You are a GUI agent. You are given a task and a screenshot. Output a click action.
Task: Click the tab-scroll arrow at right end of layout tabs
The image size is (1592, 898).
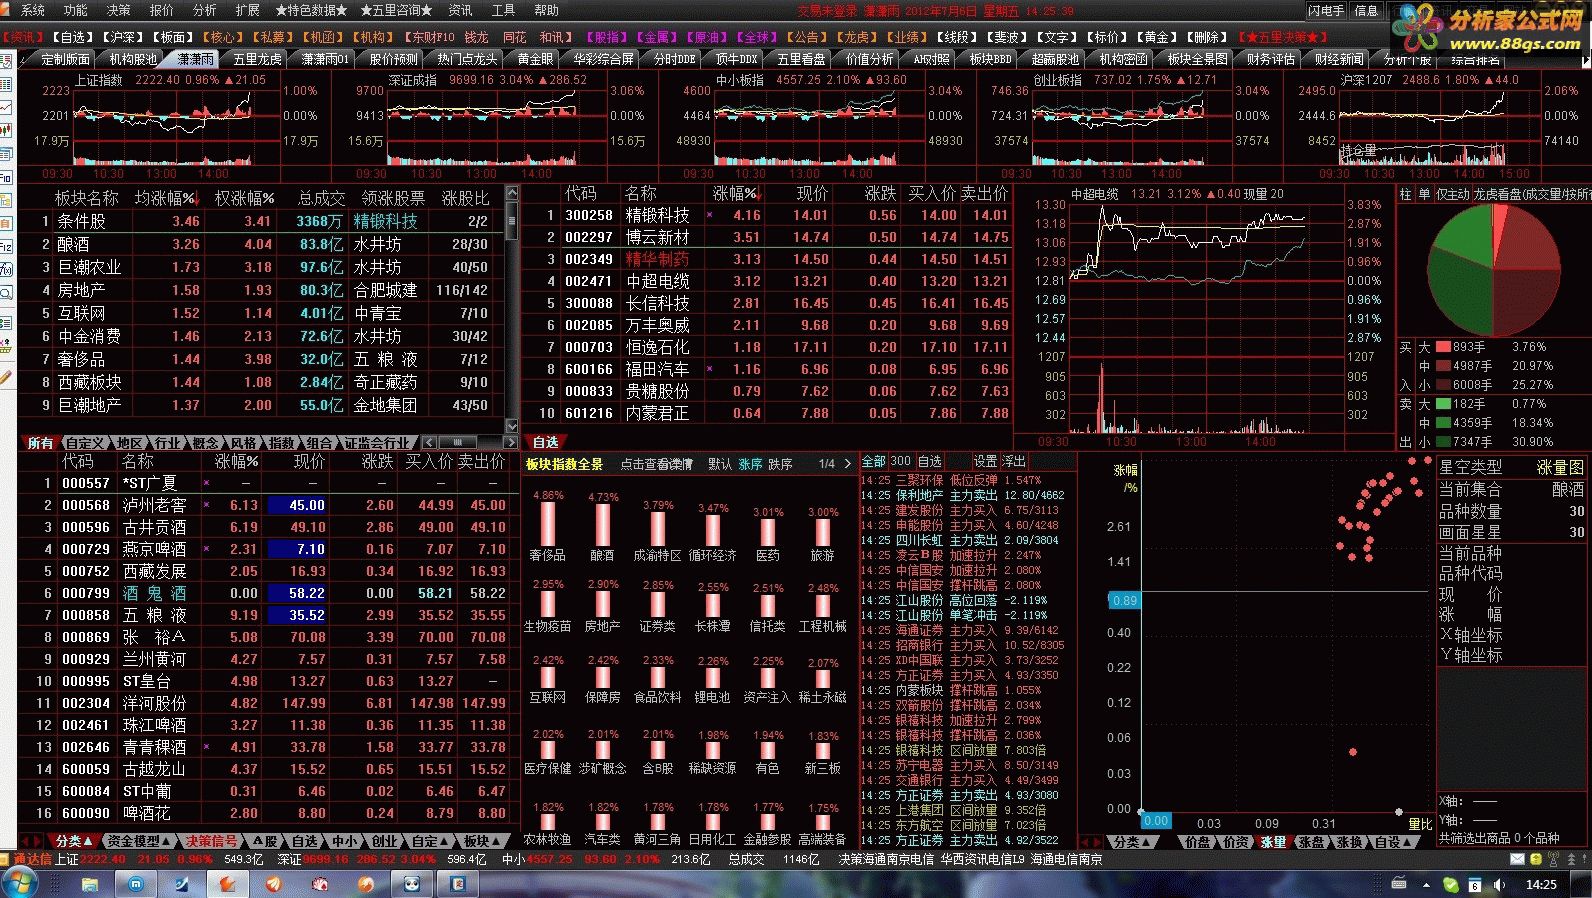[x=1584, y=61]
